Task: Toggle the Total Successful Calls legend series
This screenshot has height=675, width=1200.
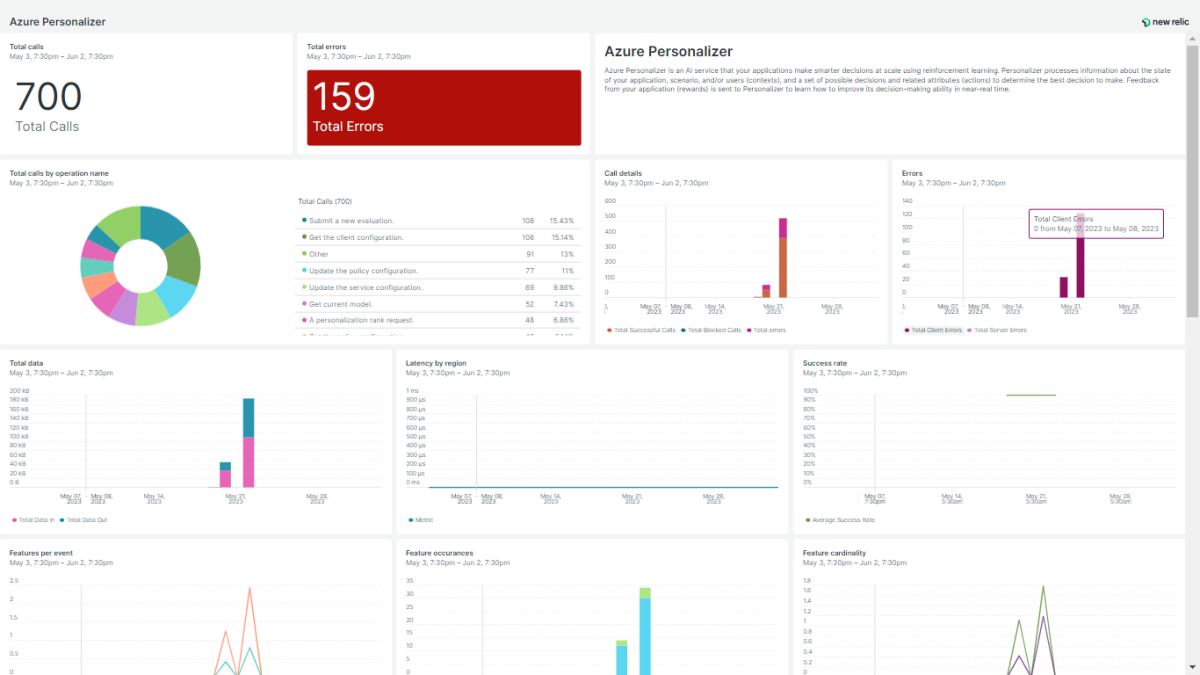Action: (641, 329)
